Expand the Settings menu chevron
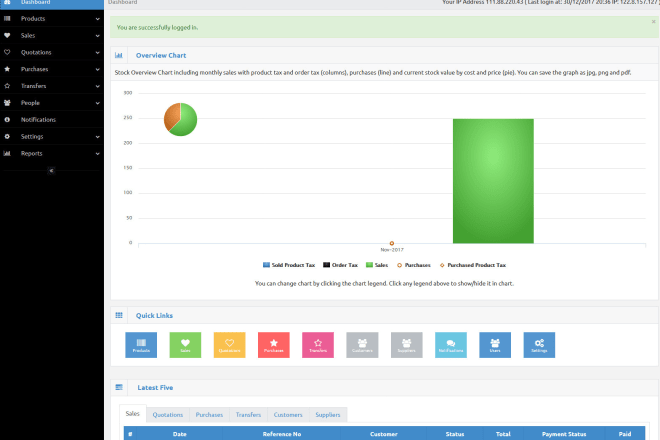This screenshot has width=660, height=440. (x=97, y=137)
